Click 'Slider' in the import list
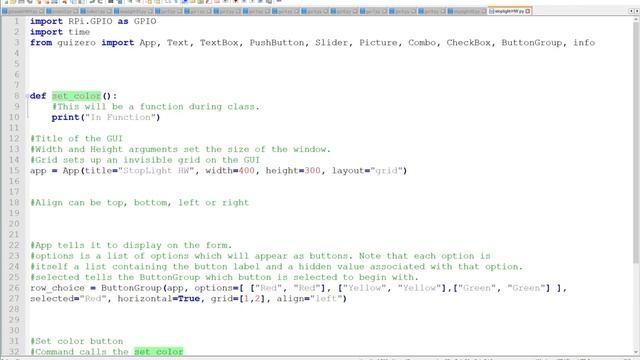 331,42
